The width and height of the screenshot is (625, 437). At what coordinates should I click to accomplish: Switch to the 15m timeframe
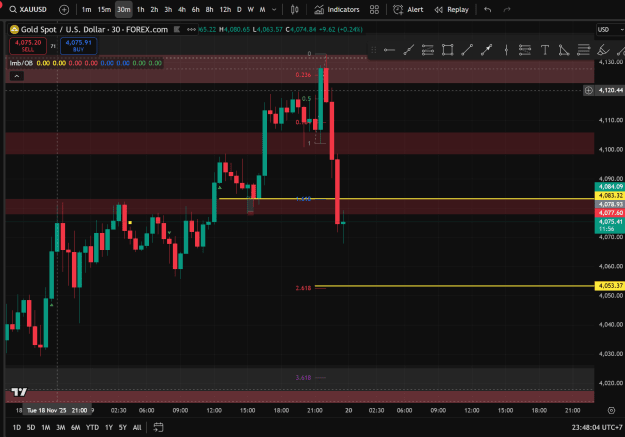pos(104,10)
